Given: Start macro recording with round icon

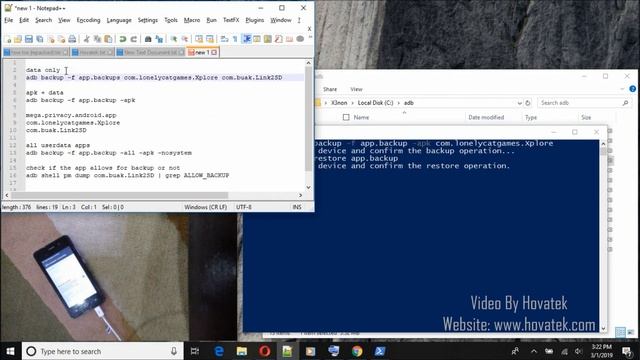Looking at the screenshot, I should coord(300,39).
